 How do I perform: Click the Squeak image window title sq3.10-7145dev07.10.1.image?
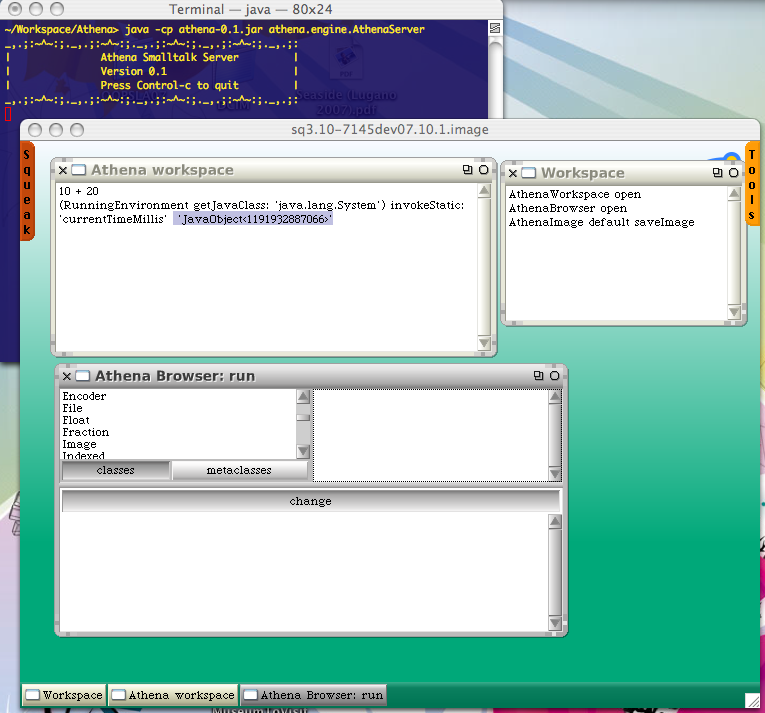tap(389, 130)
